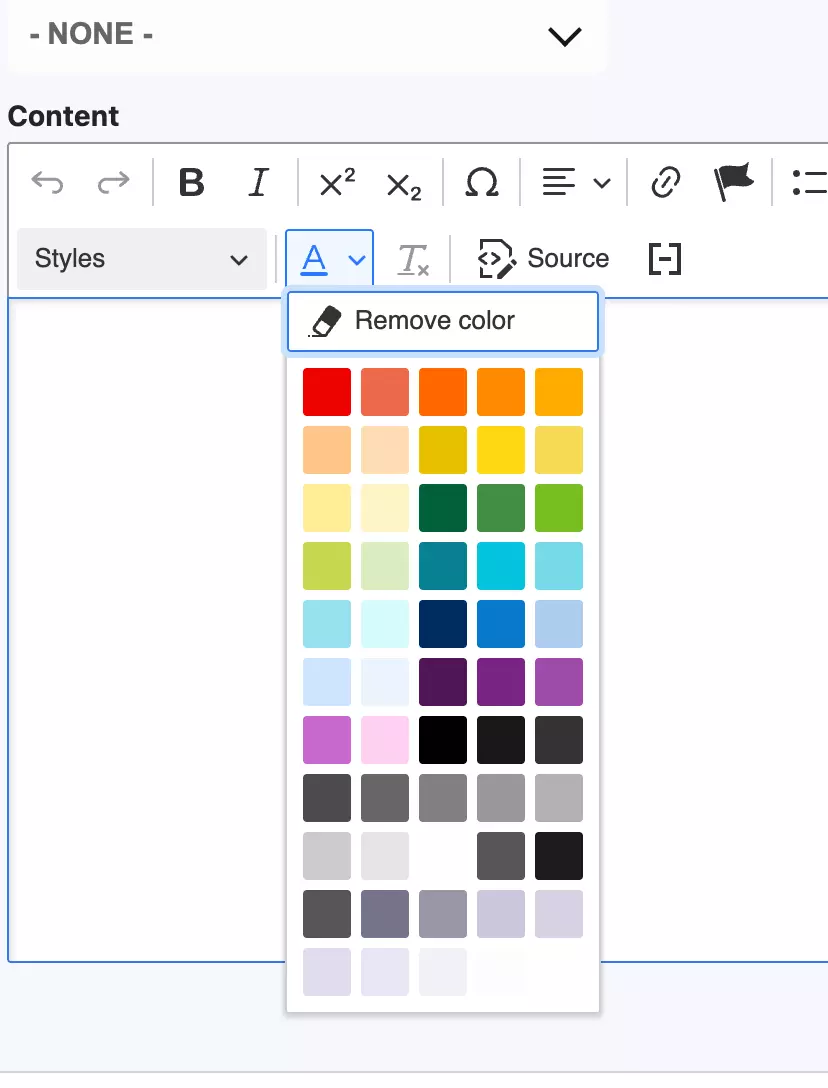Image resolution: width=828 pixels, height=1088 pixels.
Task: Select the black color swatch
Action: point(442,739)
